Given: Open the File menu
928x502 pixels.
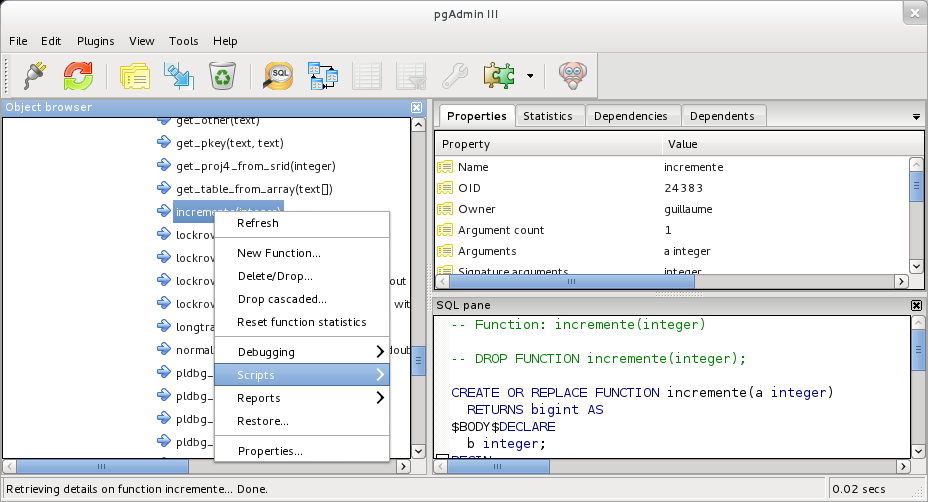Looking at the screenshot, I should 18,41.
